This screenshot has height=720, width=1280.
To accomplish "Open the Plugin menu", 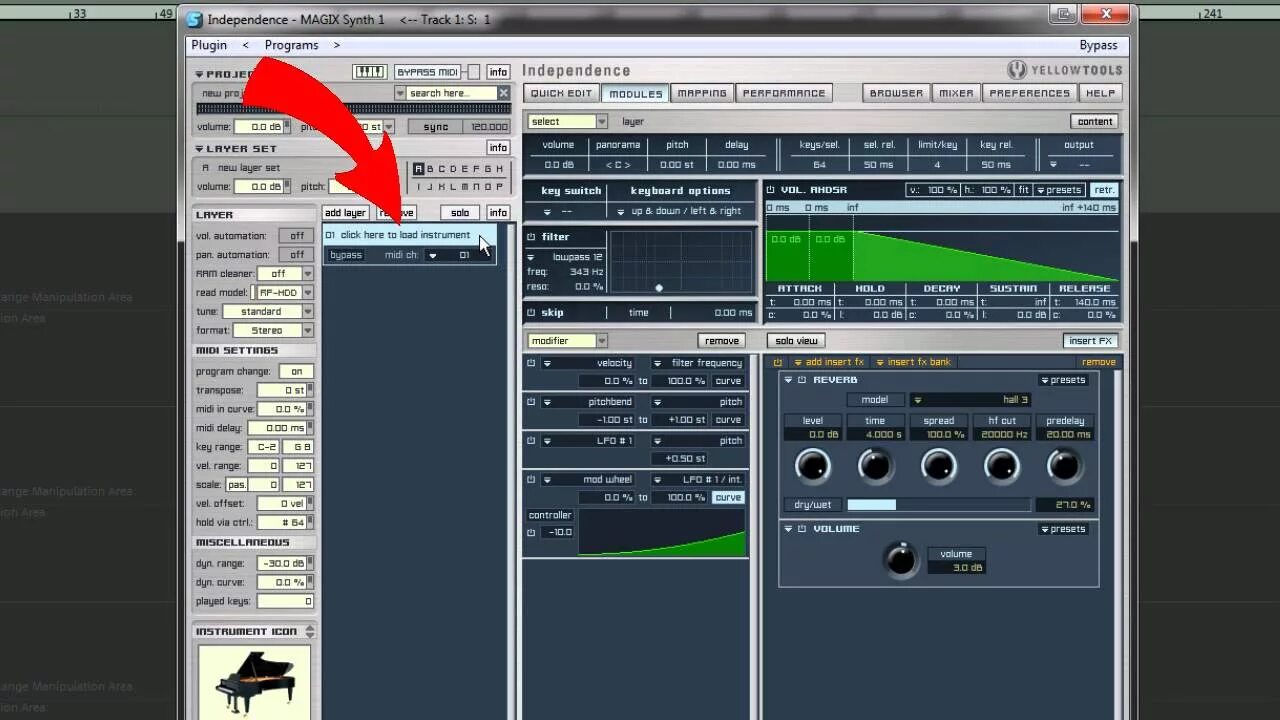I will [210, 45].
